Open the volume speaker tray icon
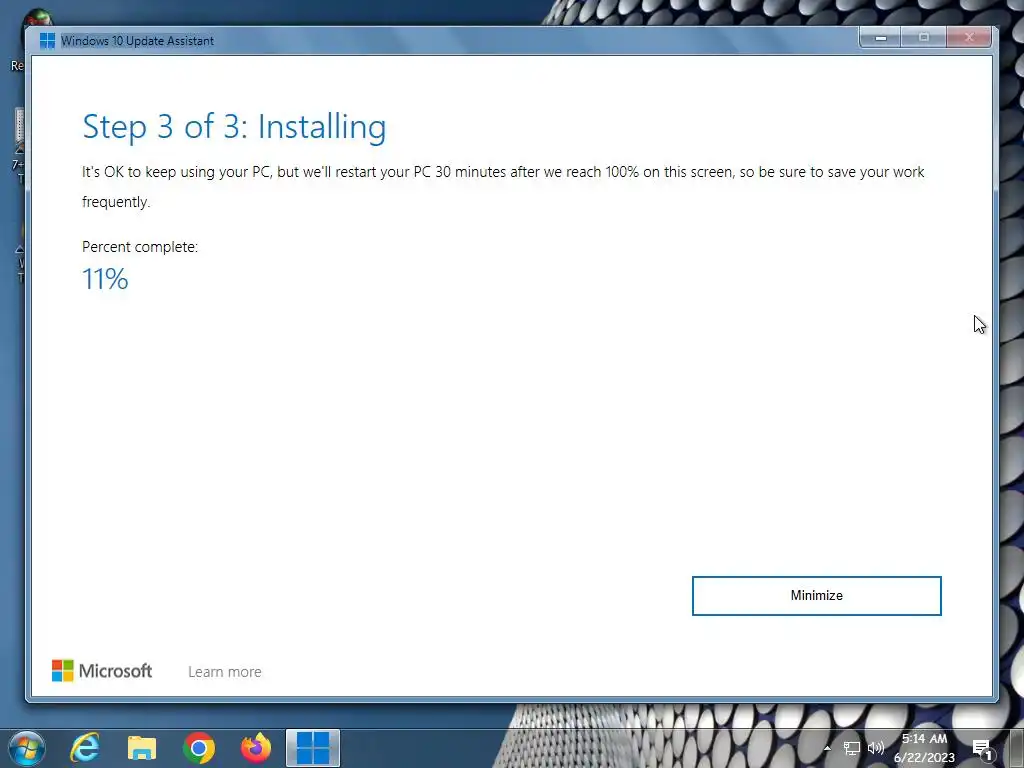1024x768 pixels. (x=876, y=748)
